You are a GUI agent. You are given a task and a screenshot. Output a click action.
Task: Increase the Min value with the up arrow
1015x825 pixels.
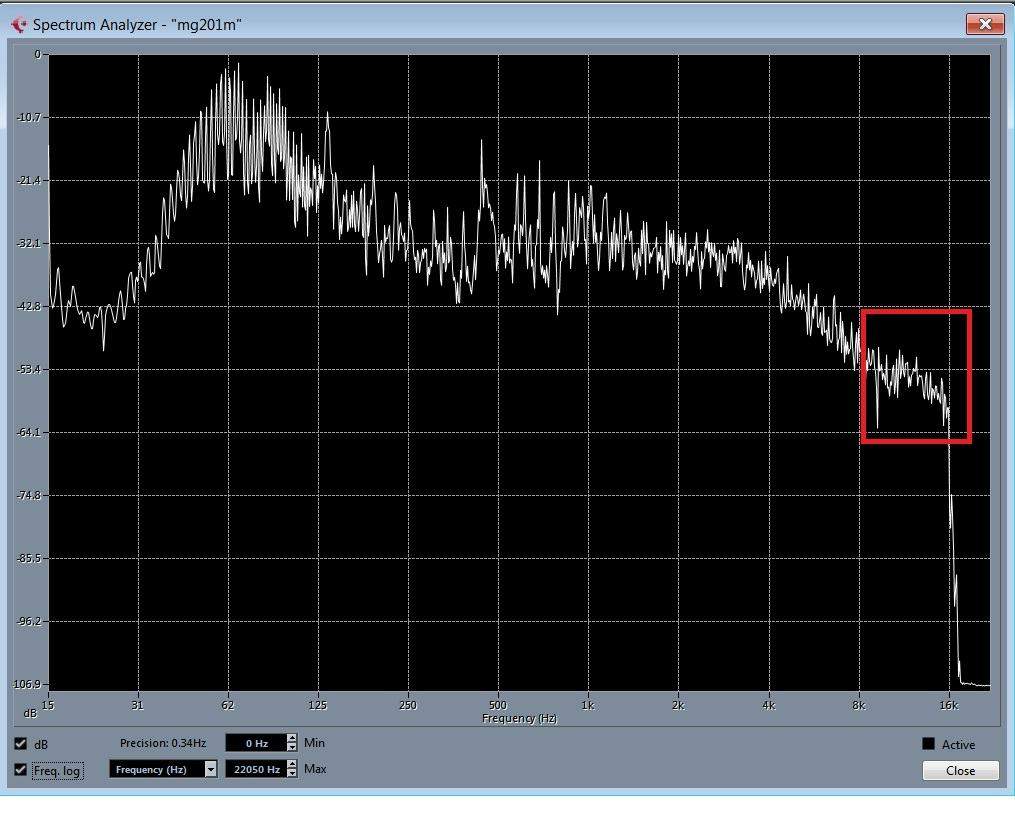[x=292, y=739]
